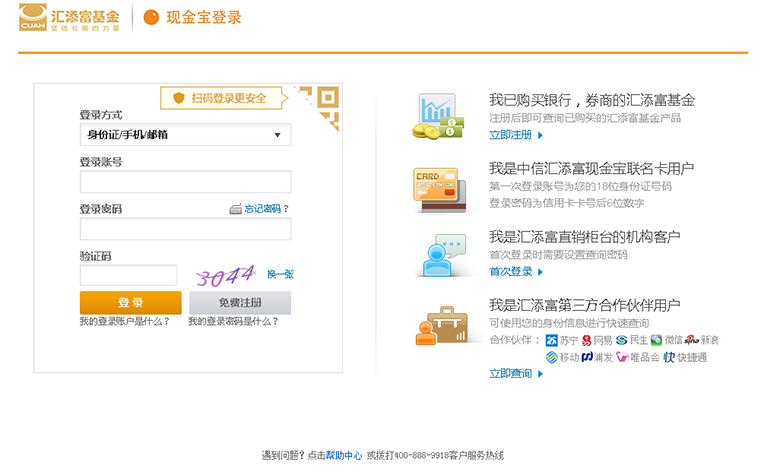This screenshot has width=780, height=475.
Task: Click the credit card icon for 联名卡用户
Action: click(x=436, y=189)
